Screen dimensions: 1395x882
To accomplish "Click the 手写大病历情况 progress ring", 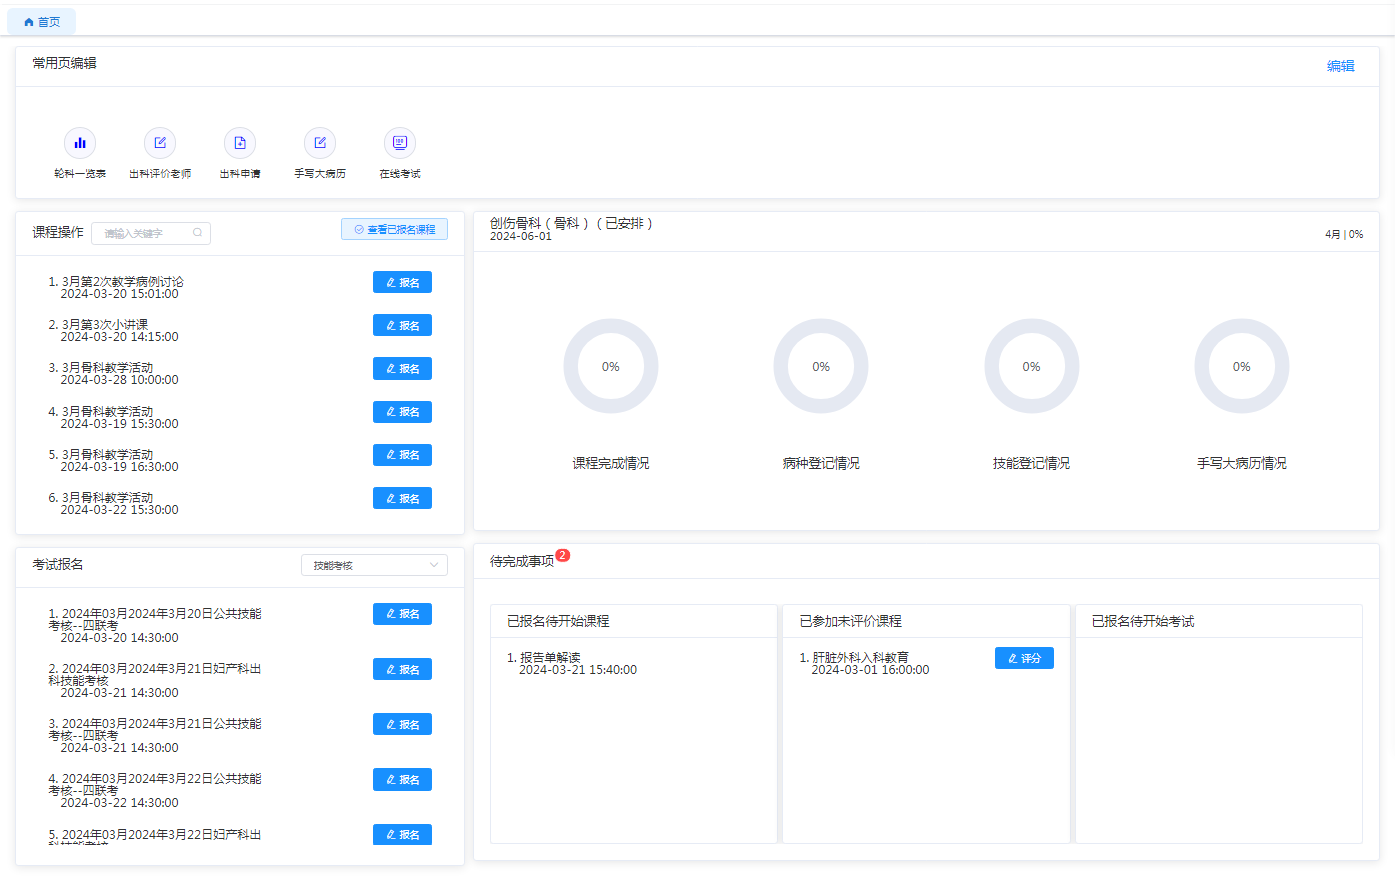I will click(x=1241, y=367).
